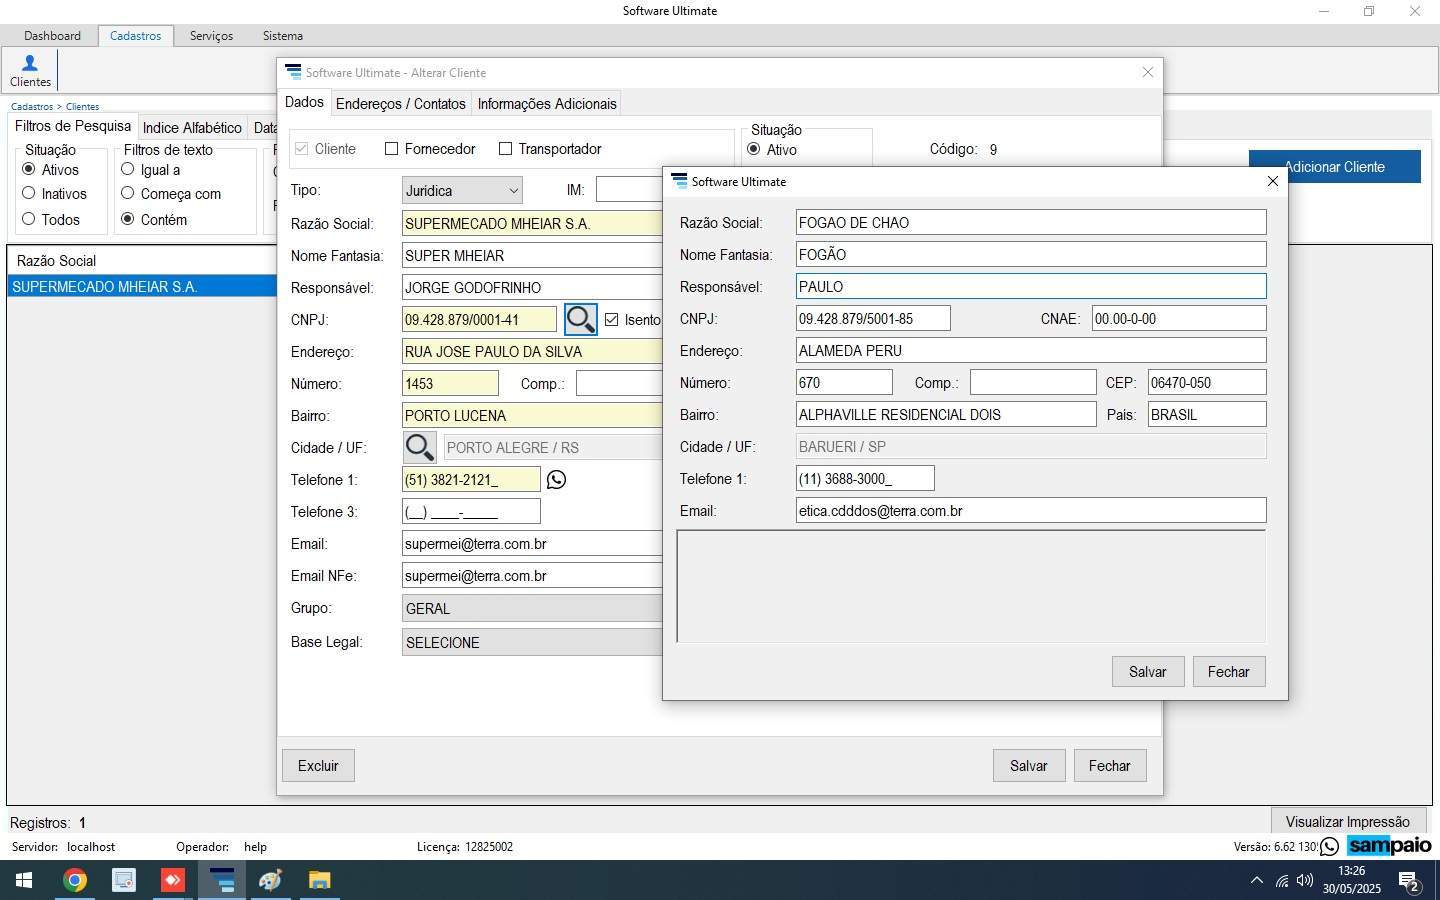This screenshot has height=900, width=1440.
Task: Click the Cidade / UF search magnifier
Action: click(x=419, y=447)
